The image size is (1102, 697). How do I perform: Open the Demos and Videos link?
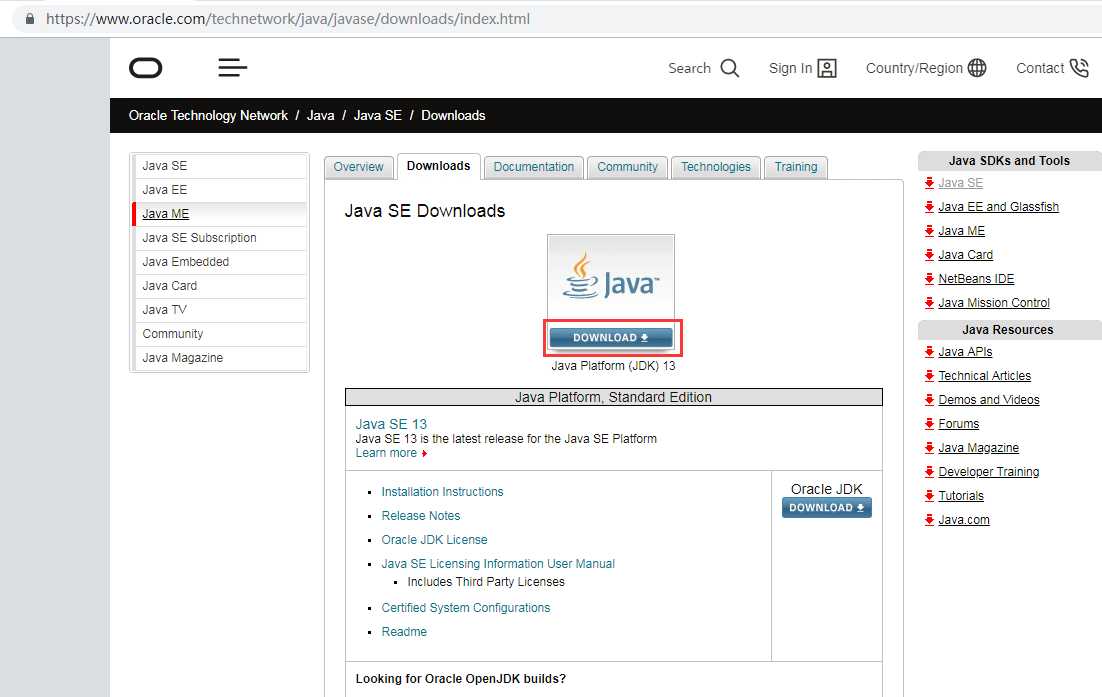pyautogui.click(x=989, y=400)
